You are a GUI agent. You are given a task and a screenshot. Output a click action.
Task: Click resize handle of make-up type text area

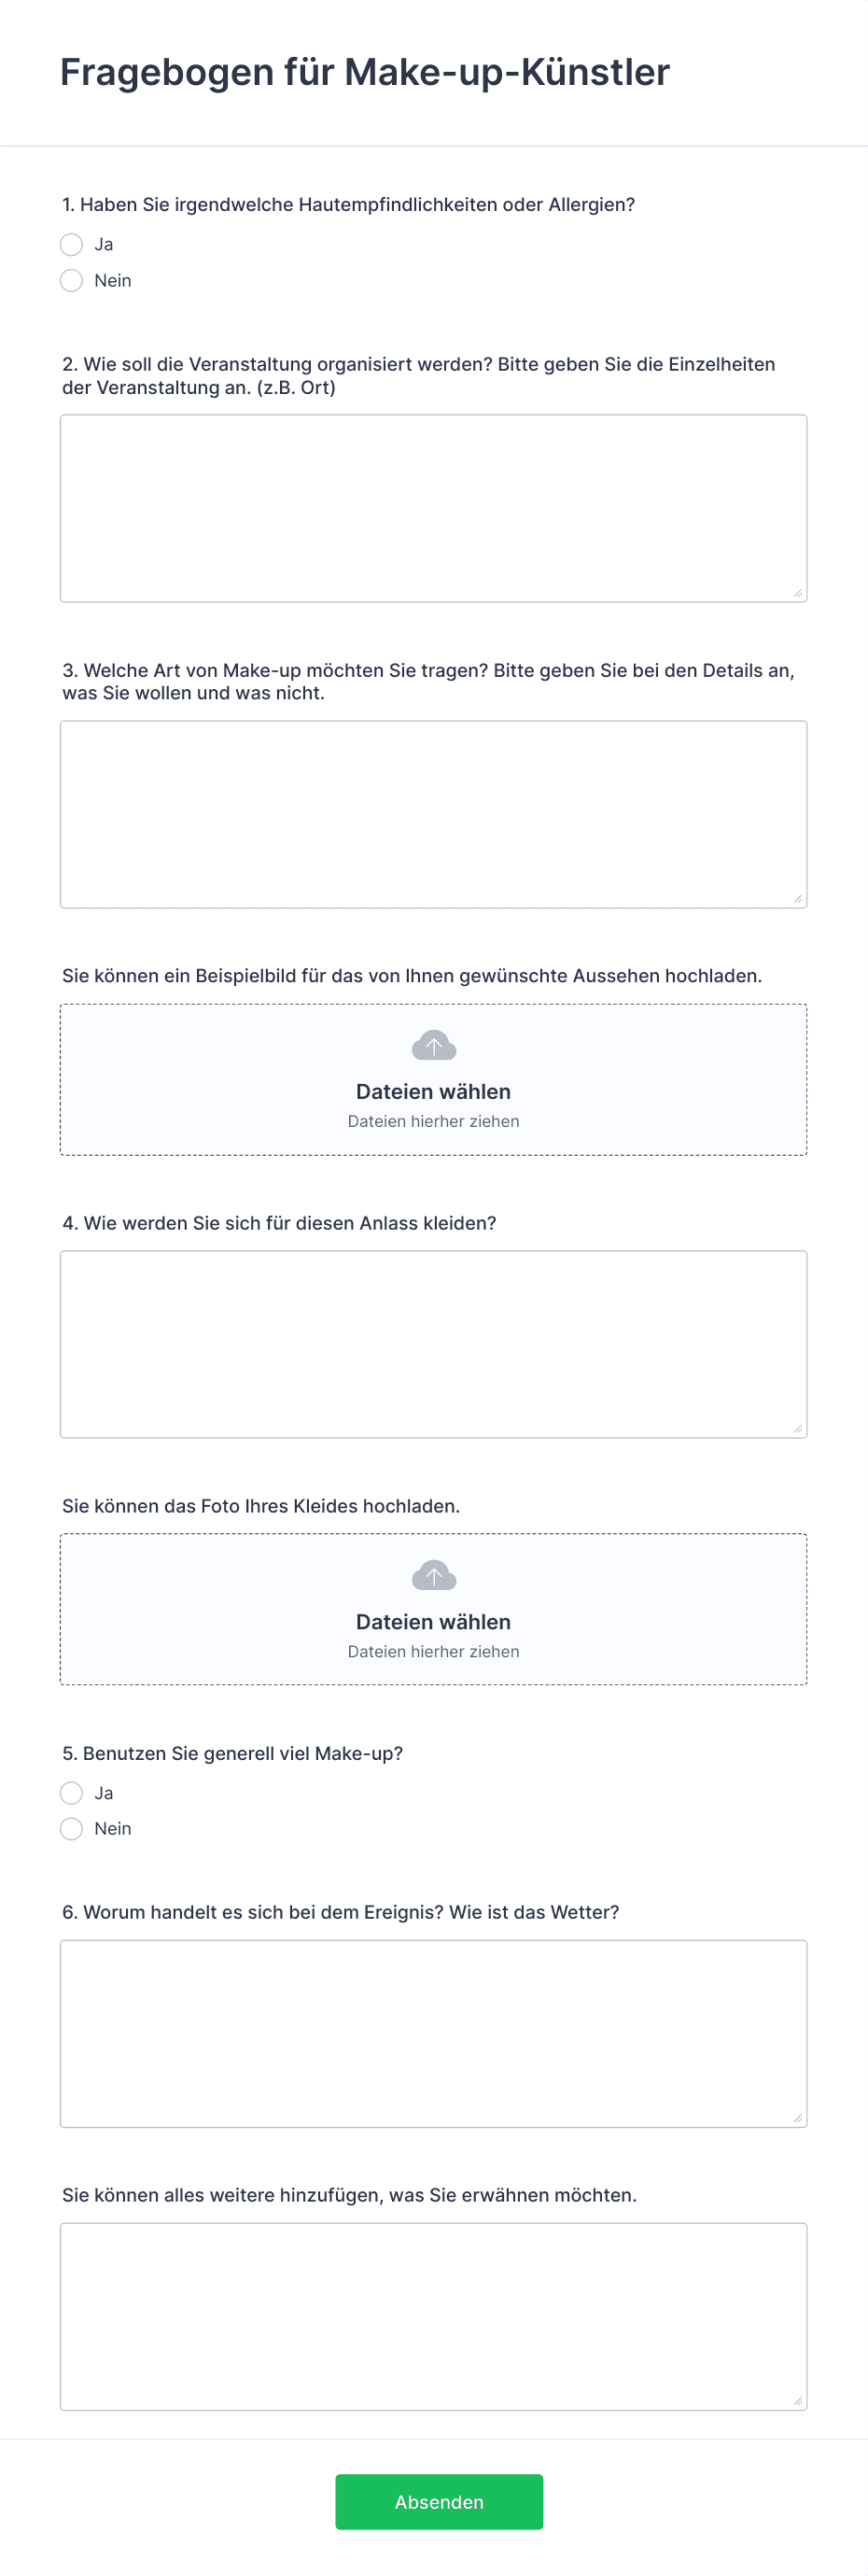pos(798,899)
